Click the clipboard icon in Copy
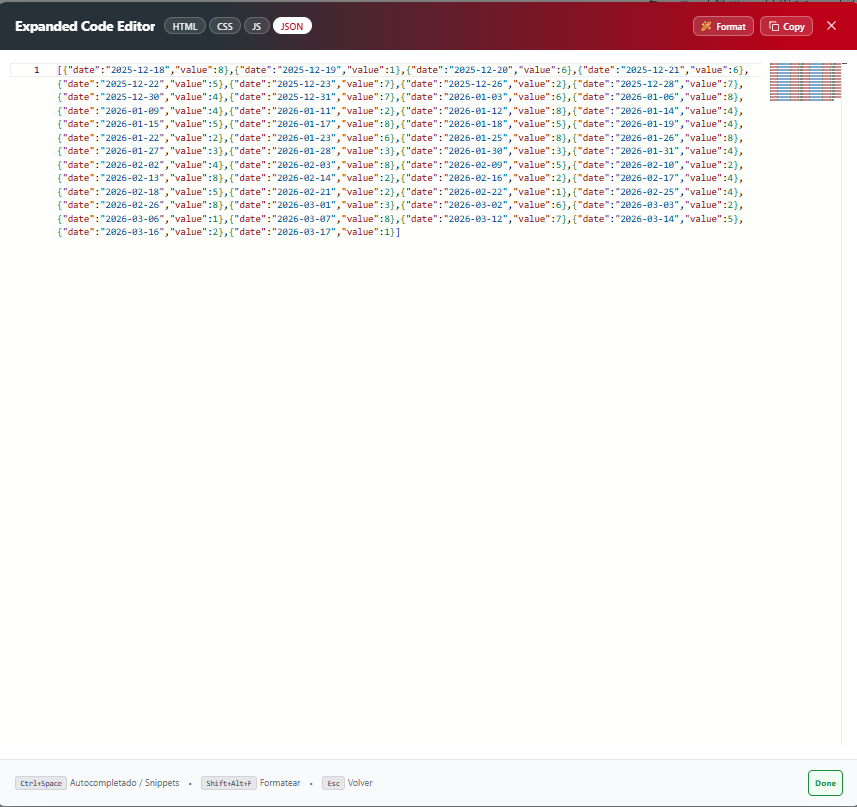The width and height of the screenshot is (857, 807). [x=774, y=26]
